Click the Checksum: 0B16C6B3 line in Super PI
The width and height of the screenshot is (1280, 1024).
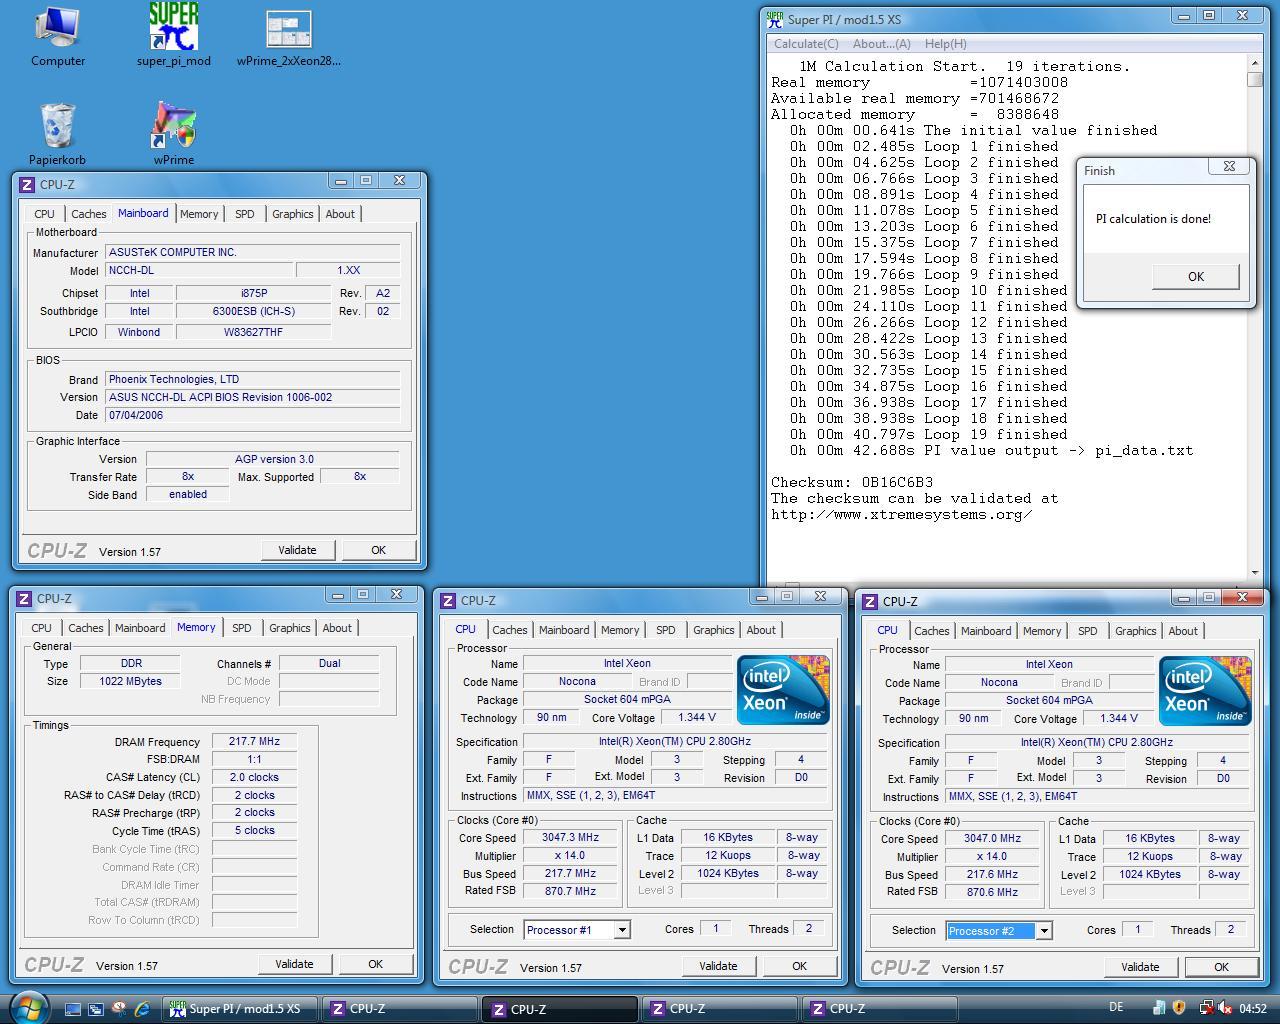(x=851, y=482)
